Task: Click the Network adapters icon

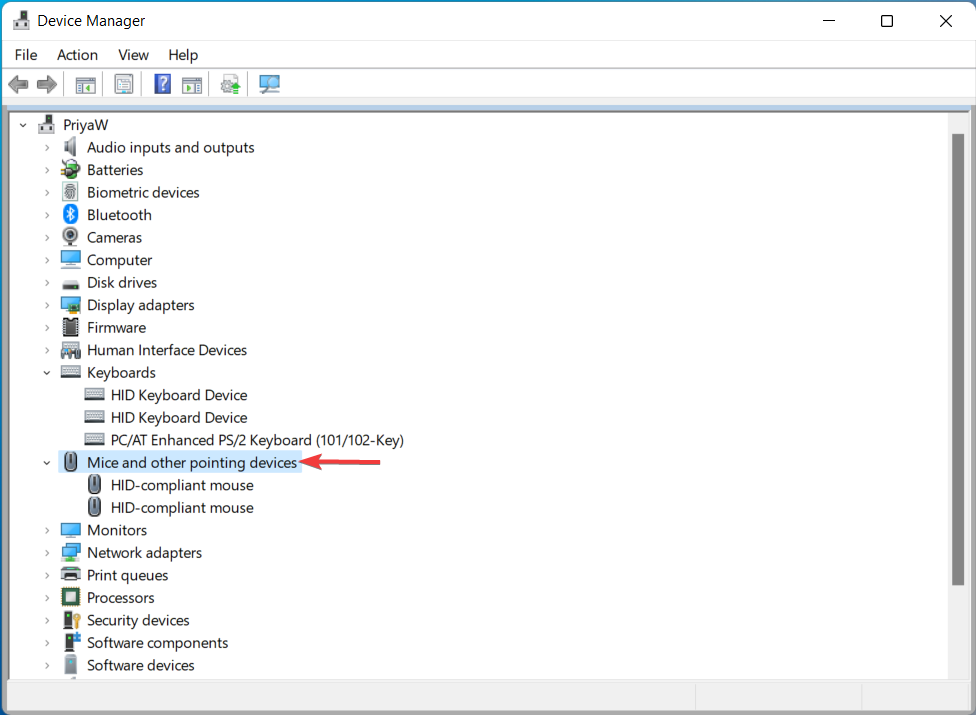Action: (70, 553)
